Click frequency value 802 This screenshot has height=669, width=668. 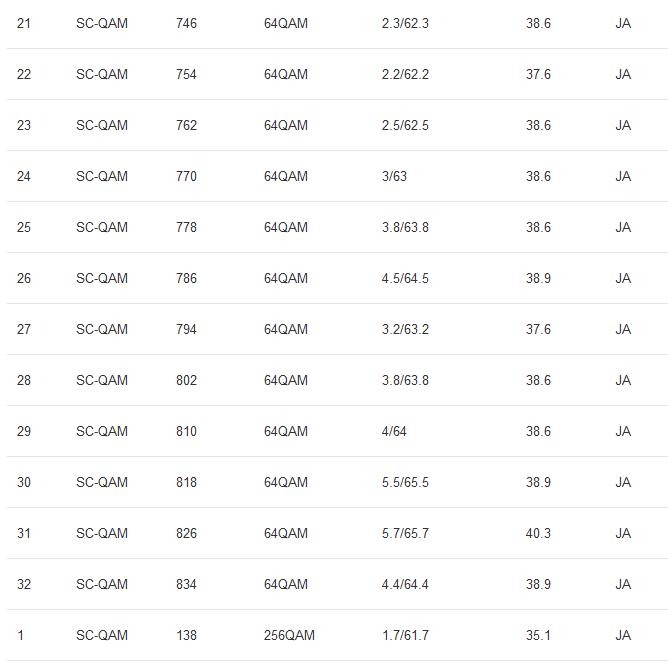(x=186, y=380)
